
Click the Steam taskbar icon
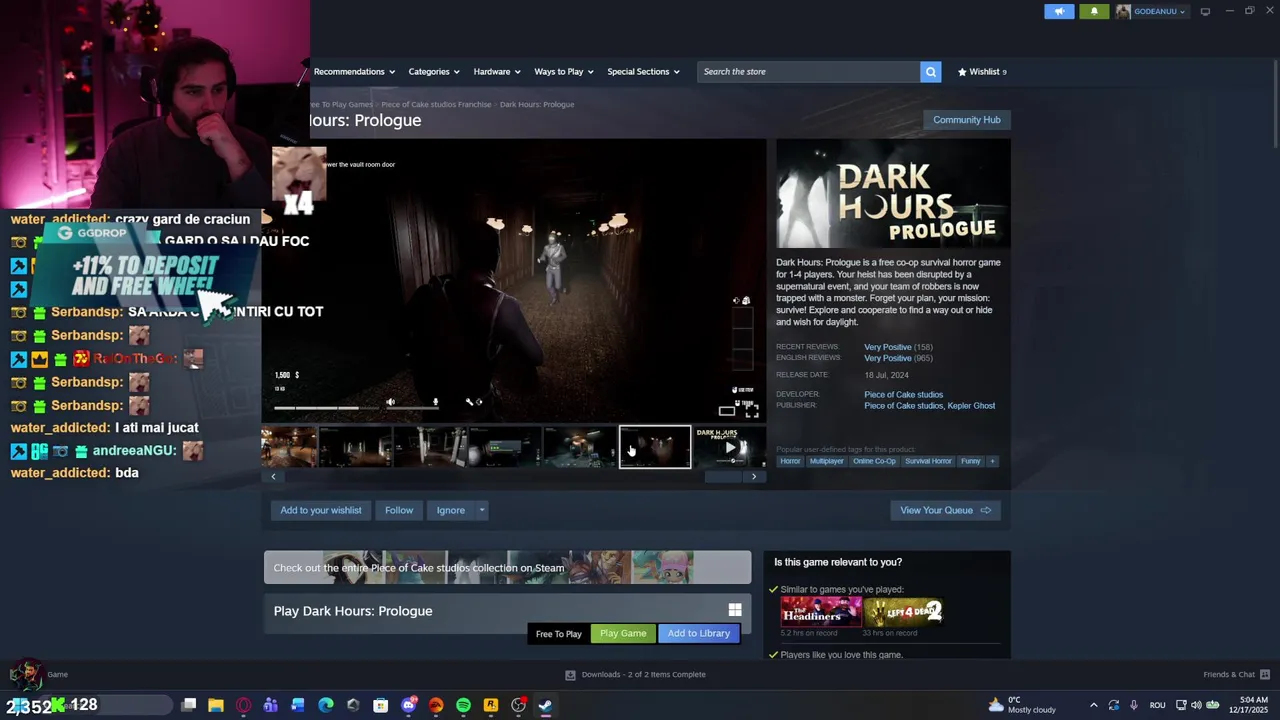pyautogui.click(x=545, y=705)
